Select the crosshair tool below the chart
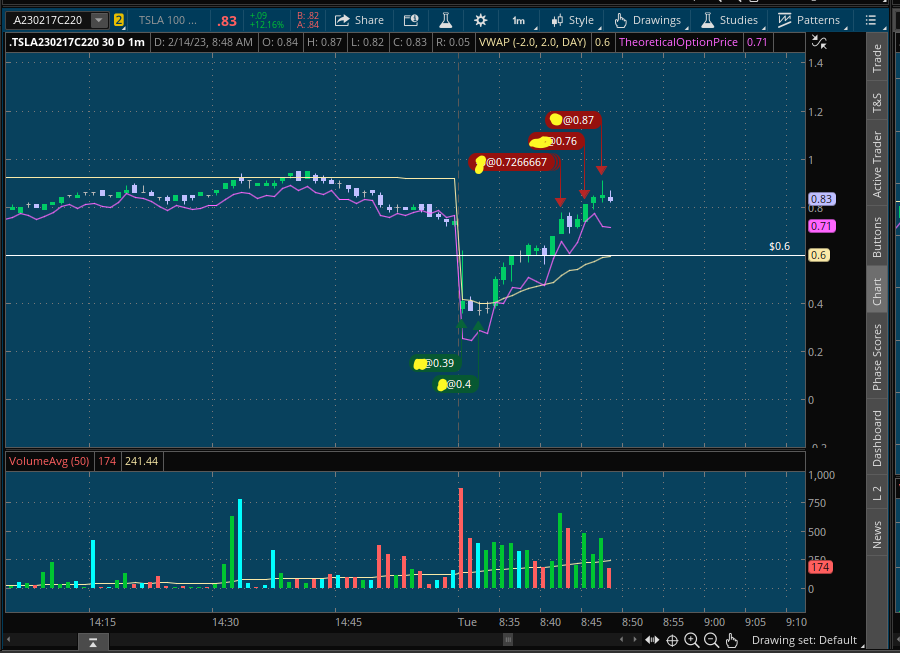The width and height of the screenshot is (900, 653). coord(672,640)
